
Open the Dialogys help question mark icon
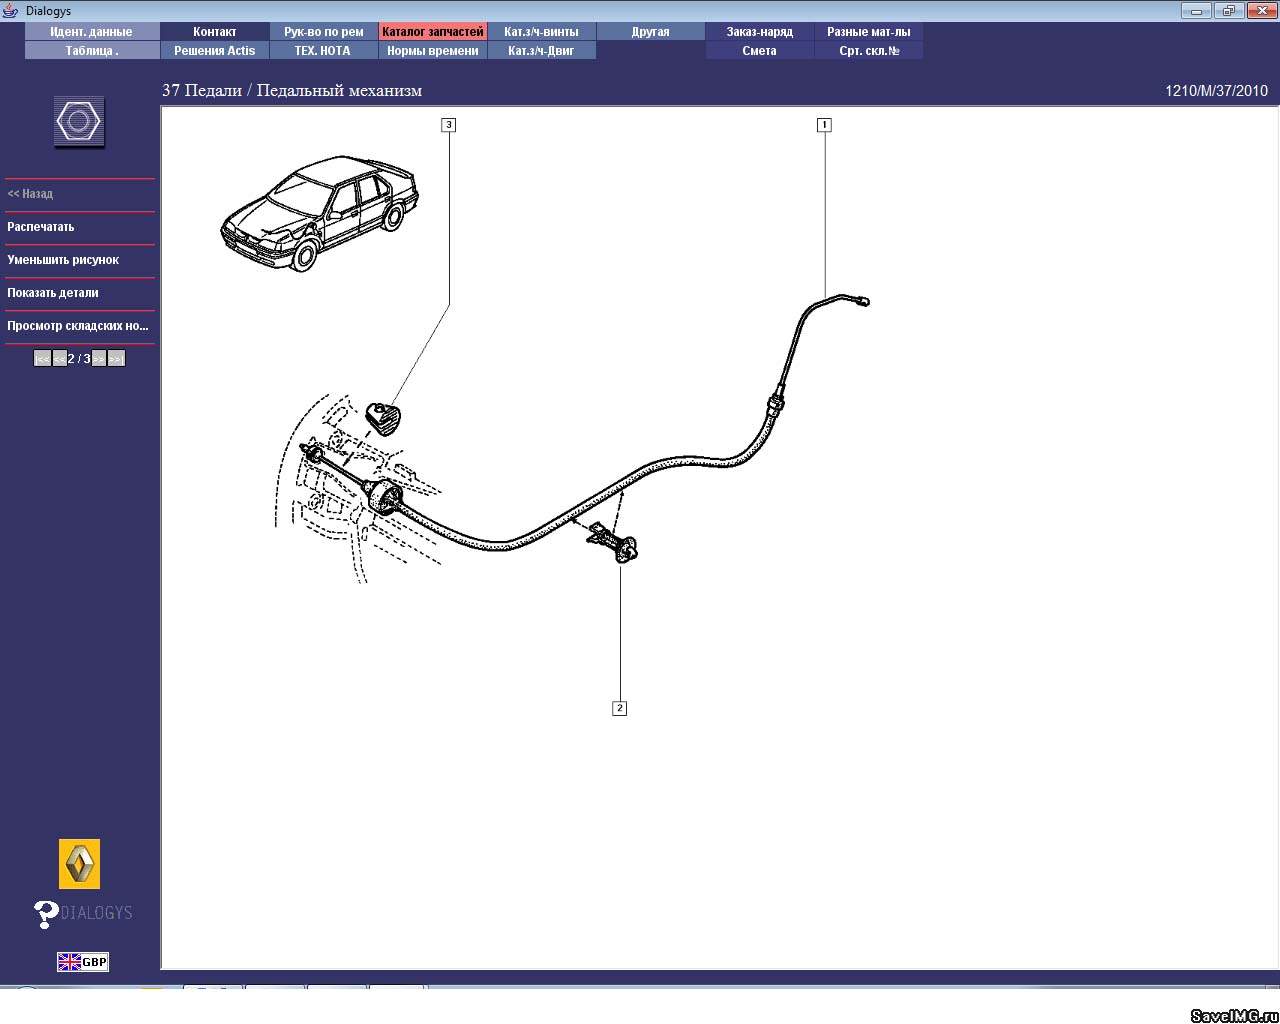tap(46, 914)
